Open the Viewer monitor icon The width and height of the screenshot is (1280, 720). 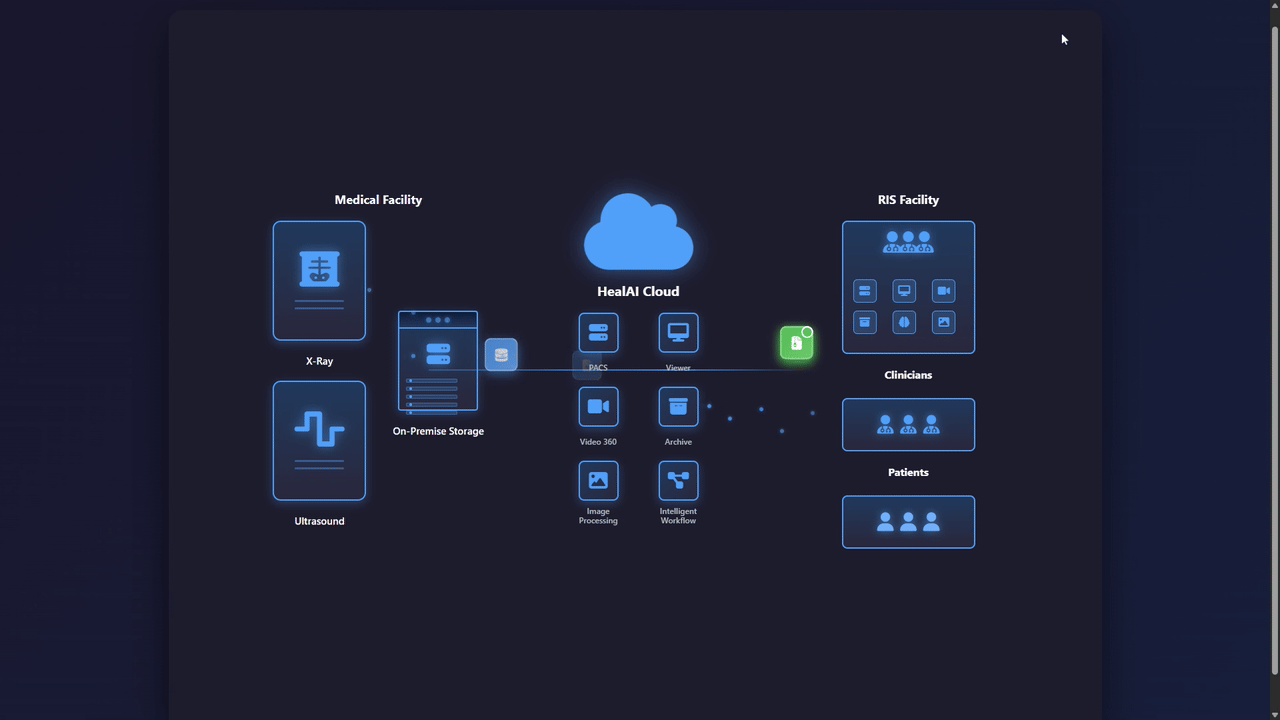coord(678,333)
